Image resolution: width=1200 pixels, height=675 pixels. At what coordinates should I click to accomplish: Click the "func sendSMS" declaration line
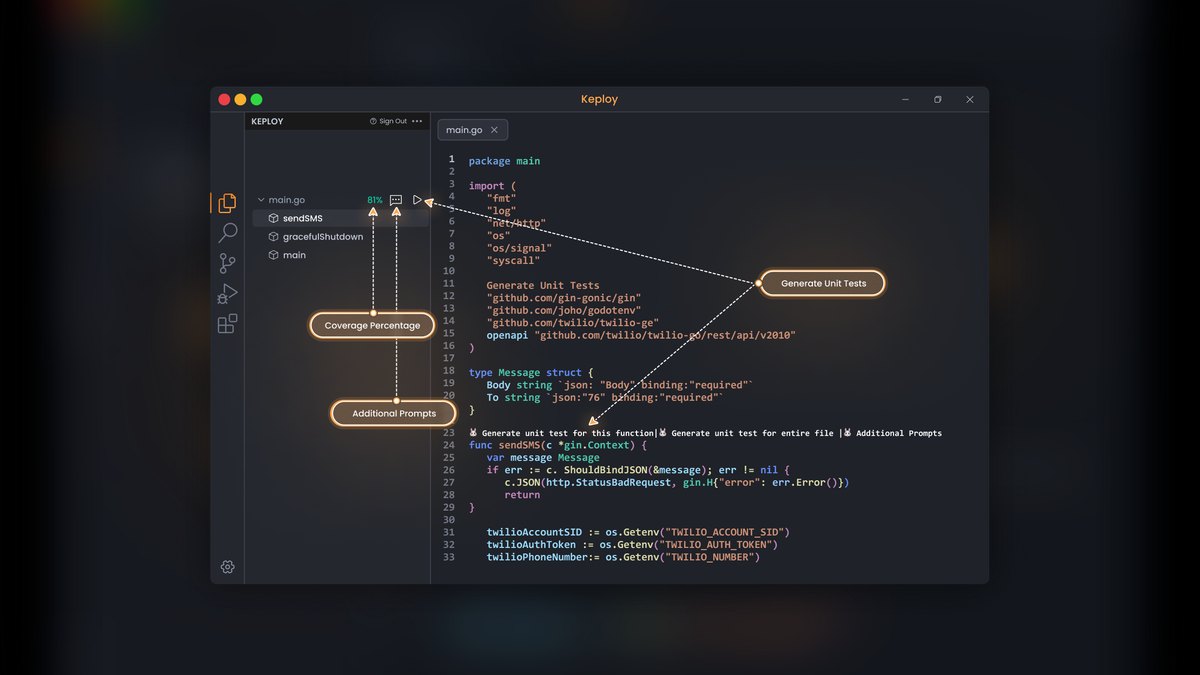558,445
